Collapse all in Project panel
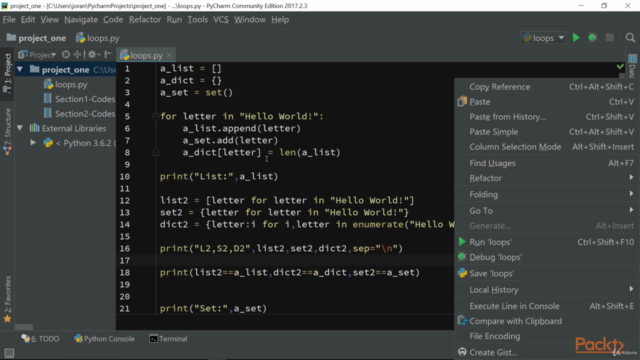This screenshot has width=640, height=360. pos(77,54)
